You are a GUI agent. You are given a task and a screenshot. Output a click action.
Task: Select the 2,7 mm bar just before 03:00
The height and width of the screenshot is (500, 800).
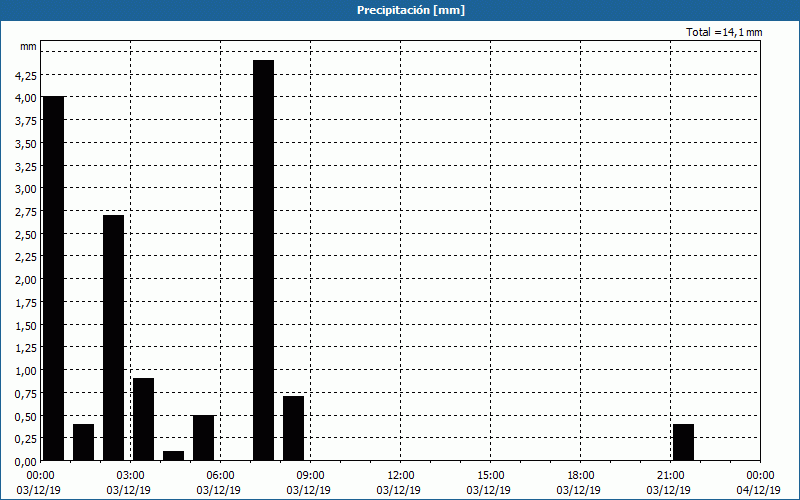click(x=114, y=338)
